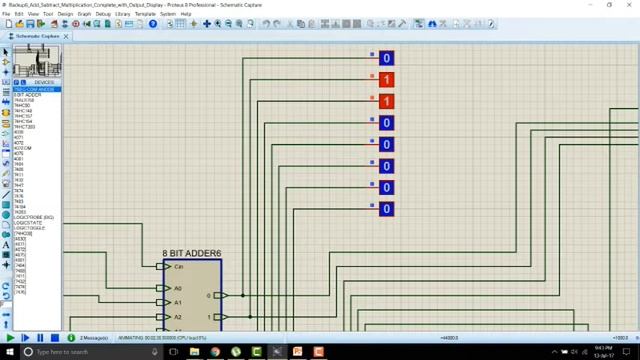
Task: Click Rotate Clockwise icon in left toolbar
Action: (x=6, y=286)
